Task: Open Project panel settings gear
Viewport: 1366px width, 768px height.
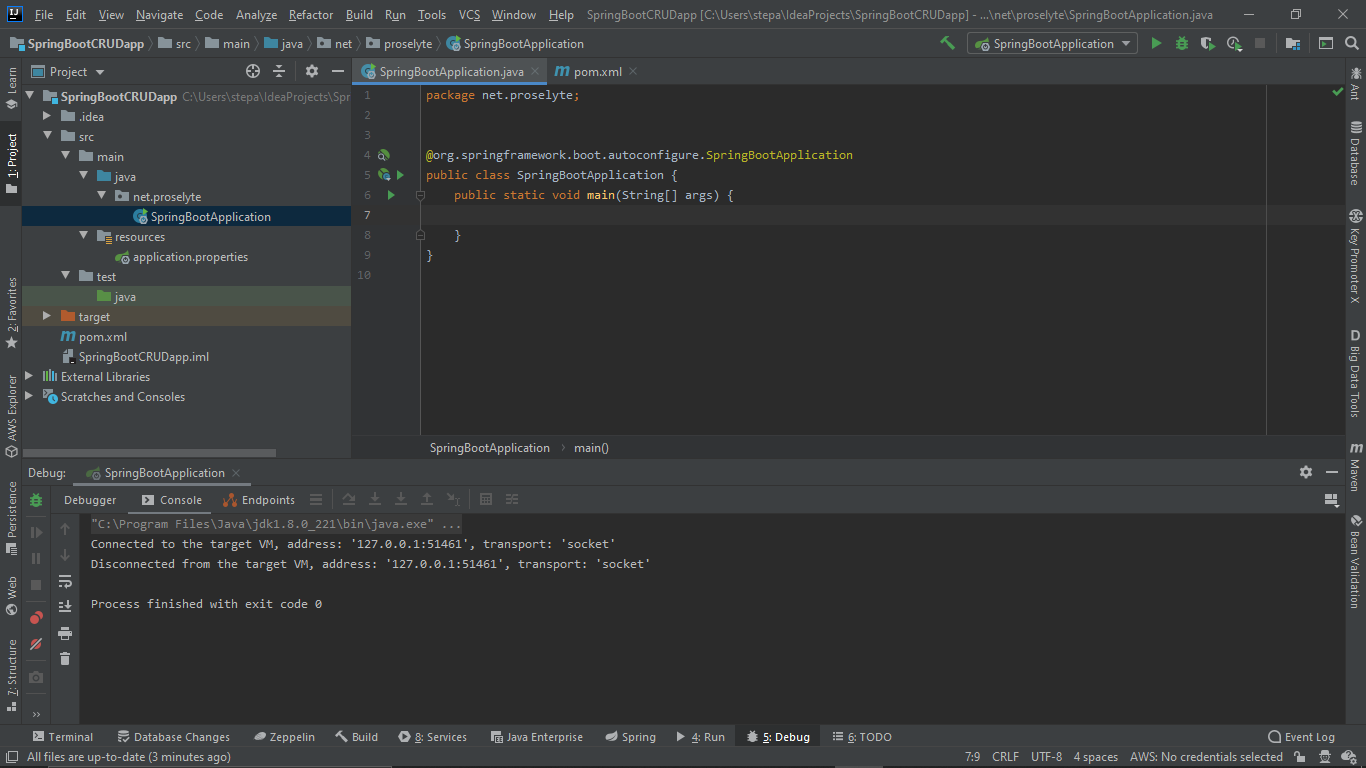Action: (312, 71)
